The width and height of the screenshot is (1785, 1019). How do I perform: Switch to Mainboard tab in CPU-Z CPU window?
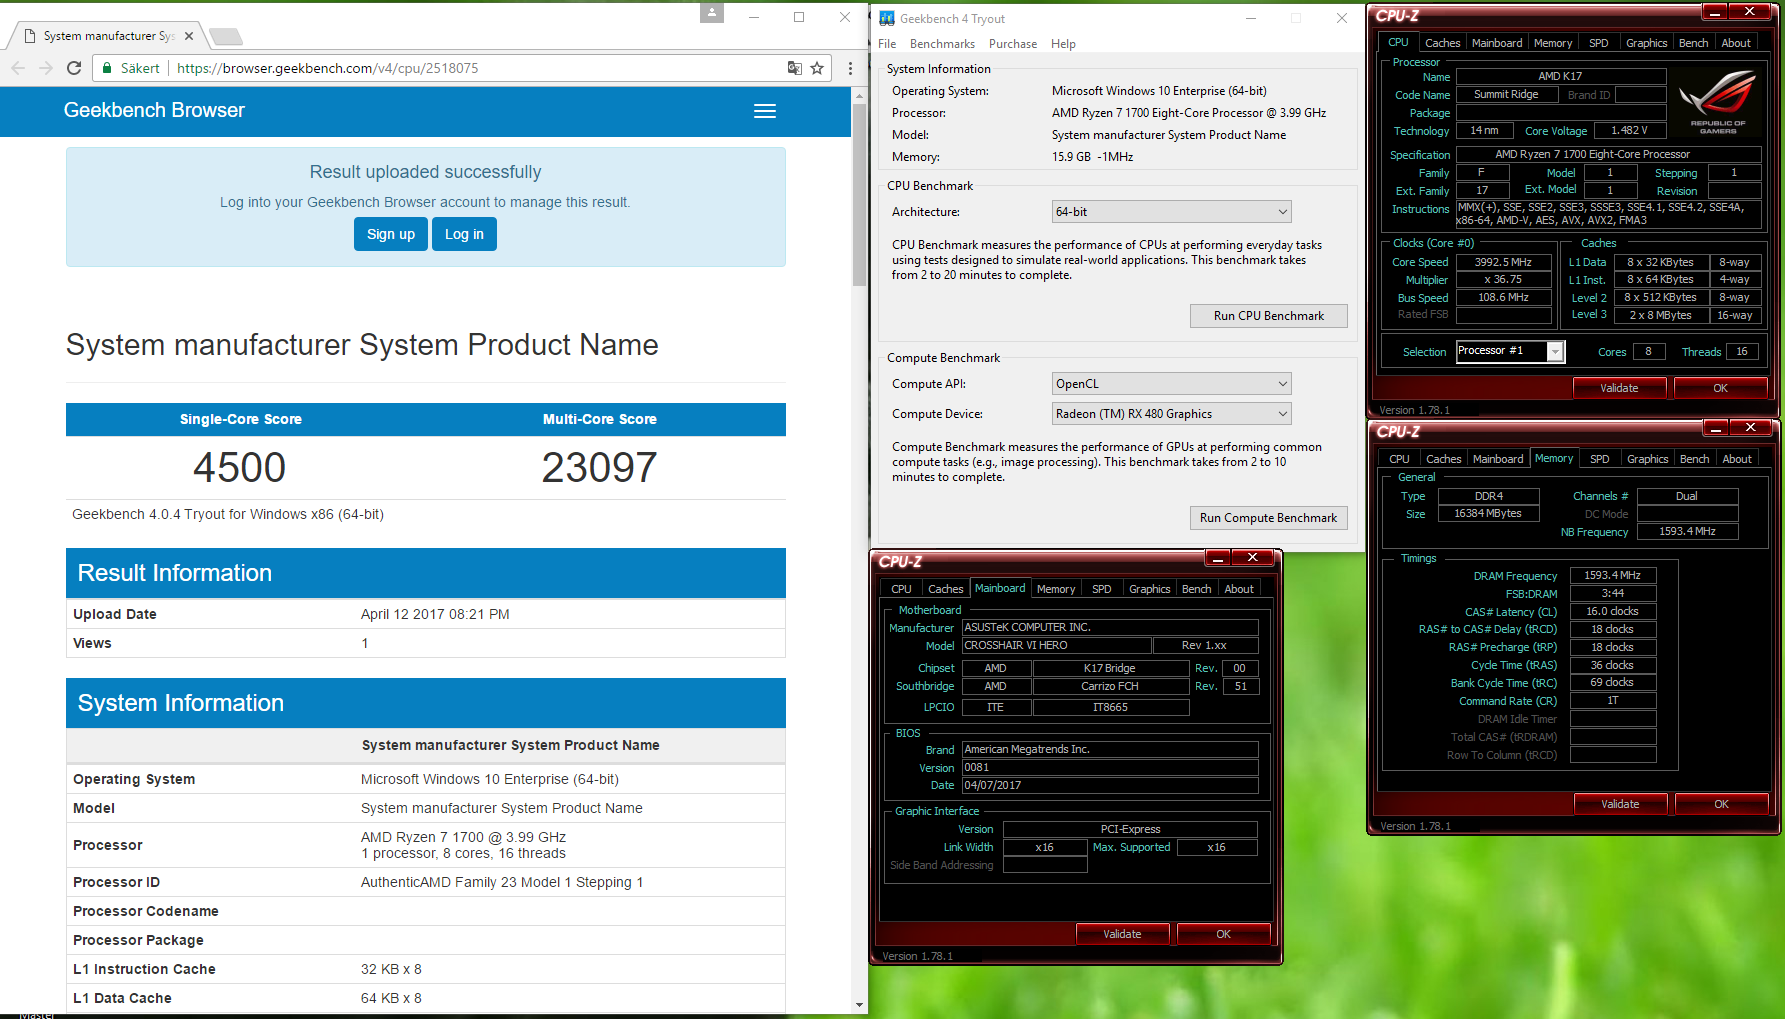tap(1497, 43)
